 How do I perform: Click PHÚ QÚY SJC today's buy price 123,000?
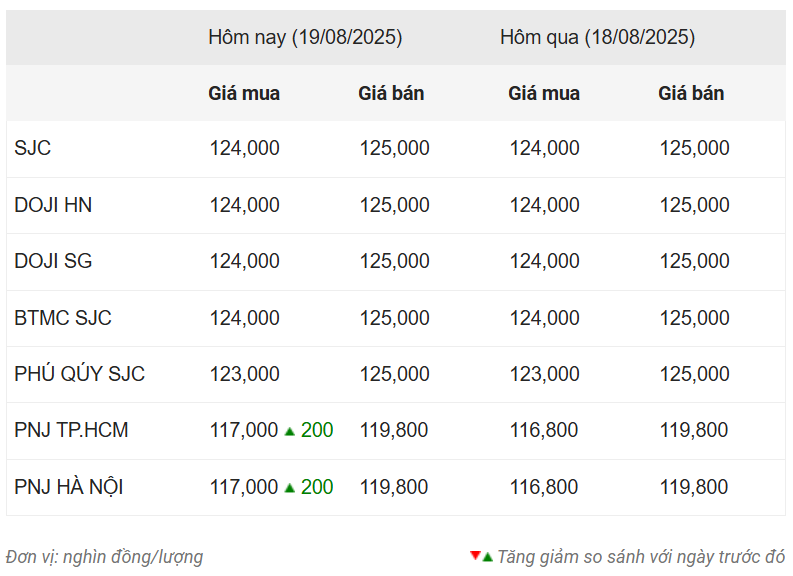[244, 374]
